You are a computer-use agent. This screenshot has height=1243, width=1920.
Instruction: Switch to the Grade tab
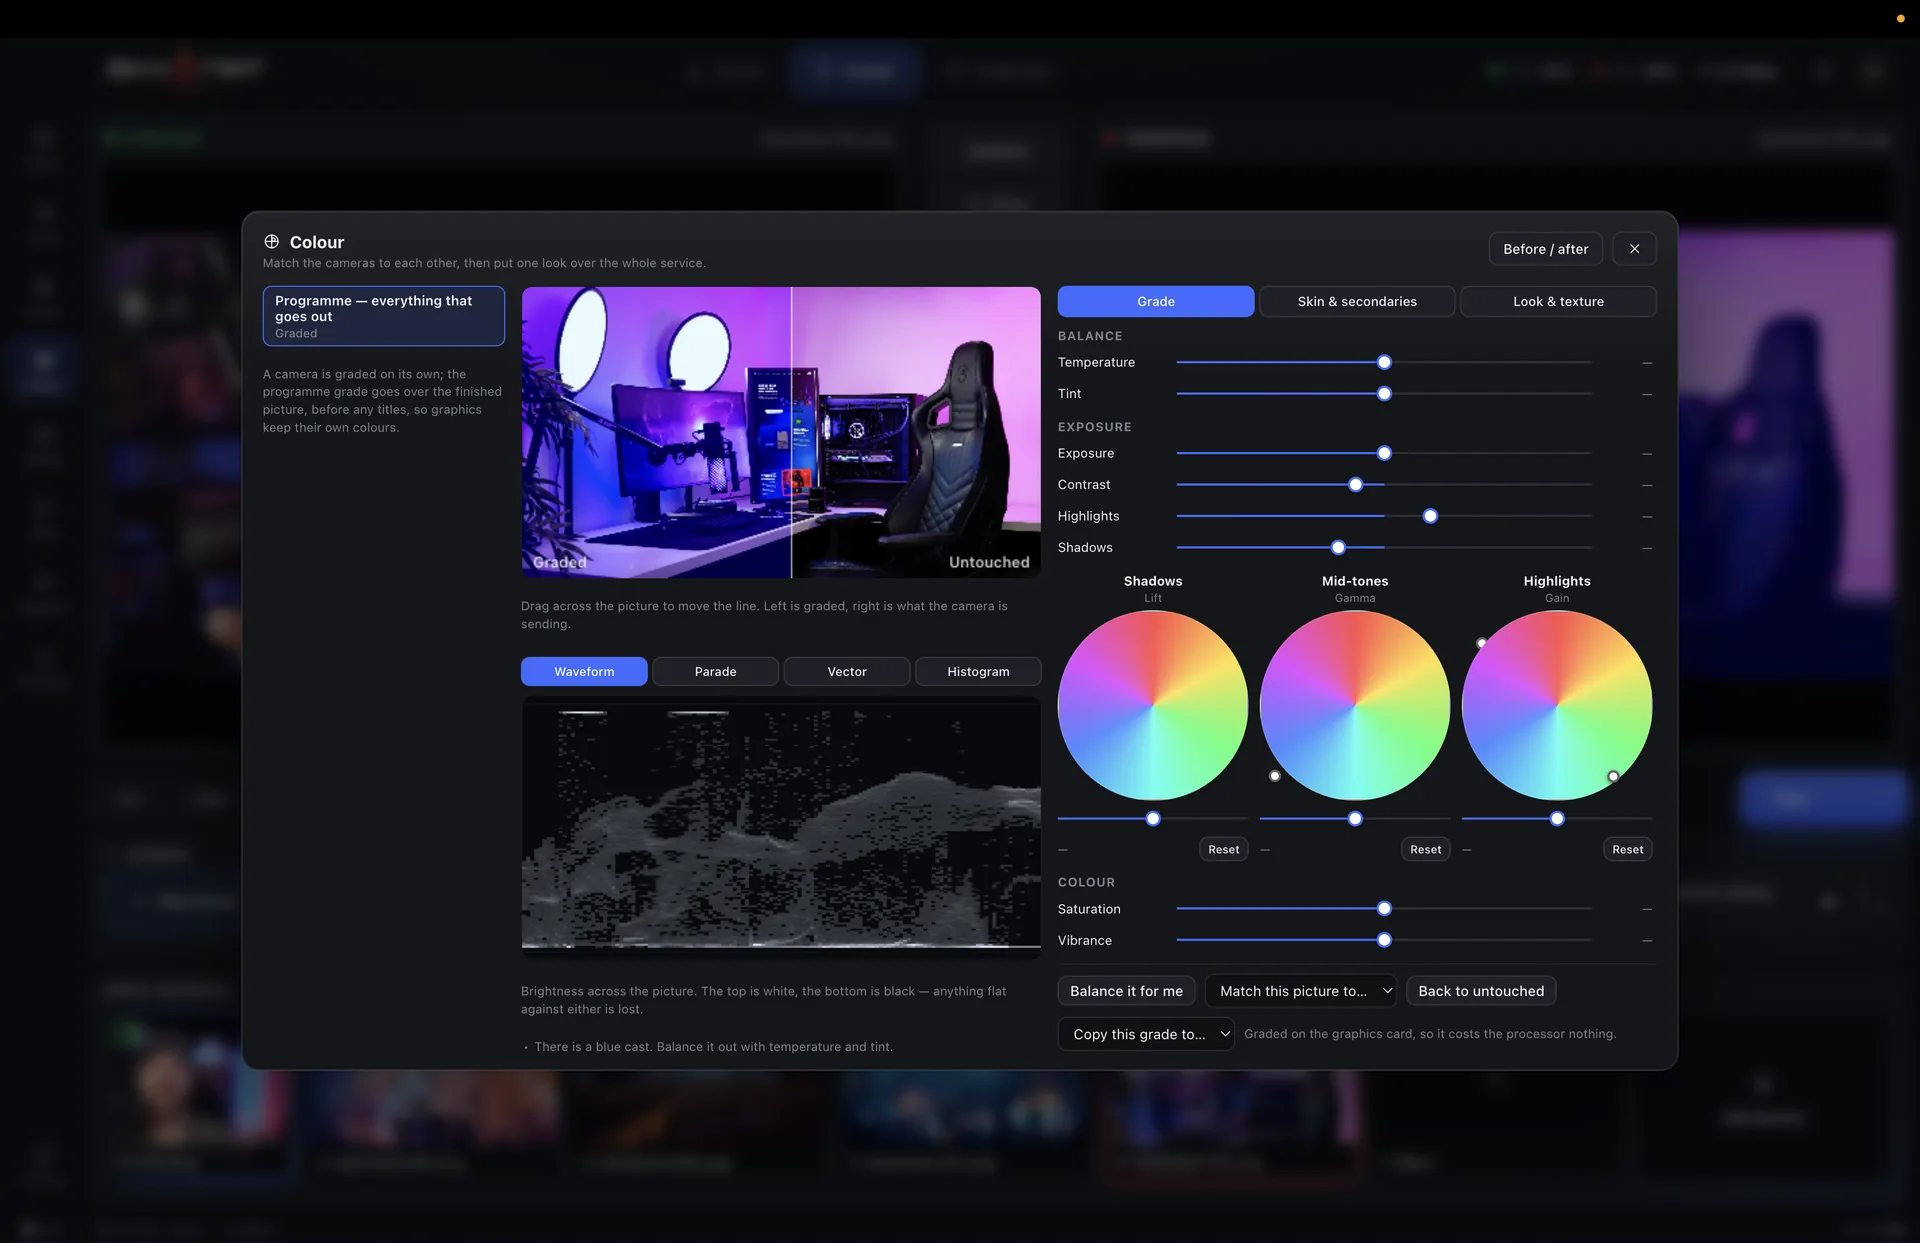click(x=1155, y=301)
